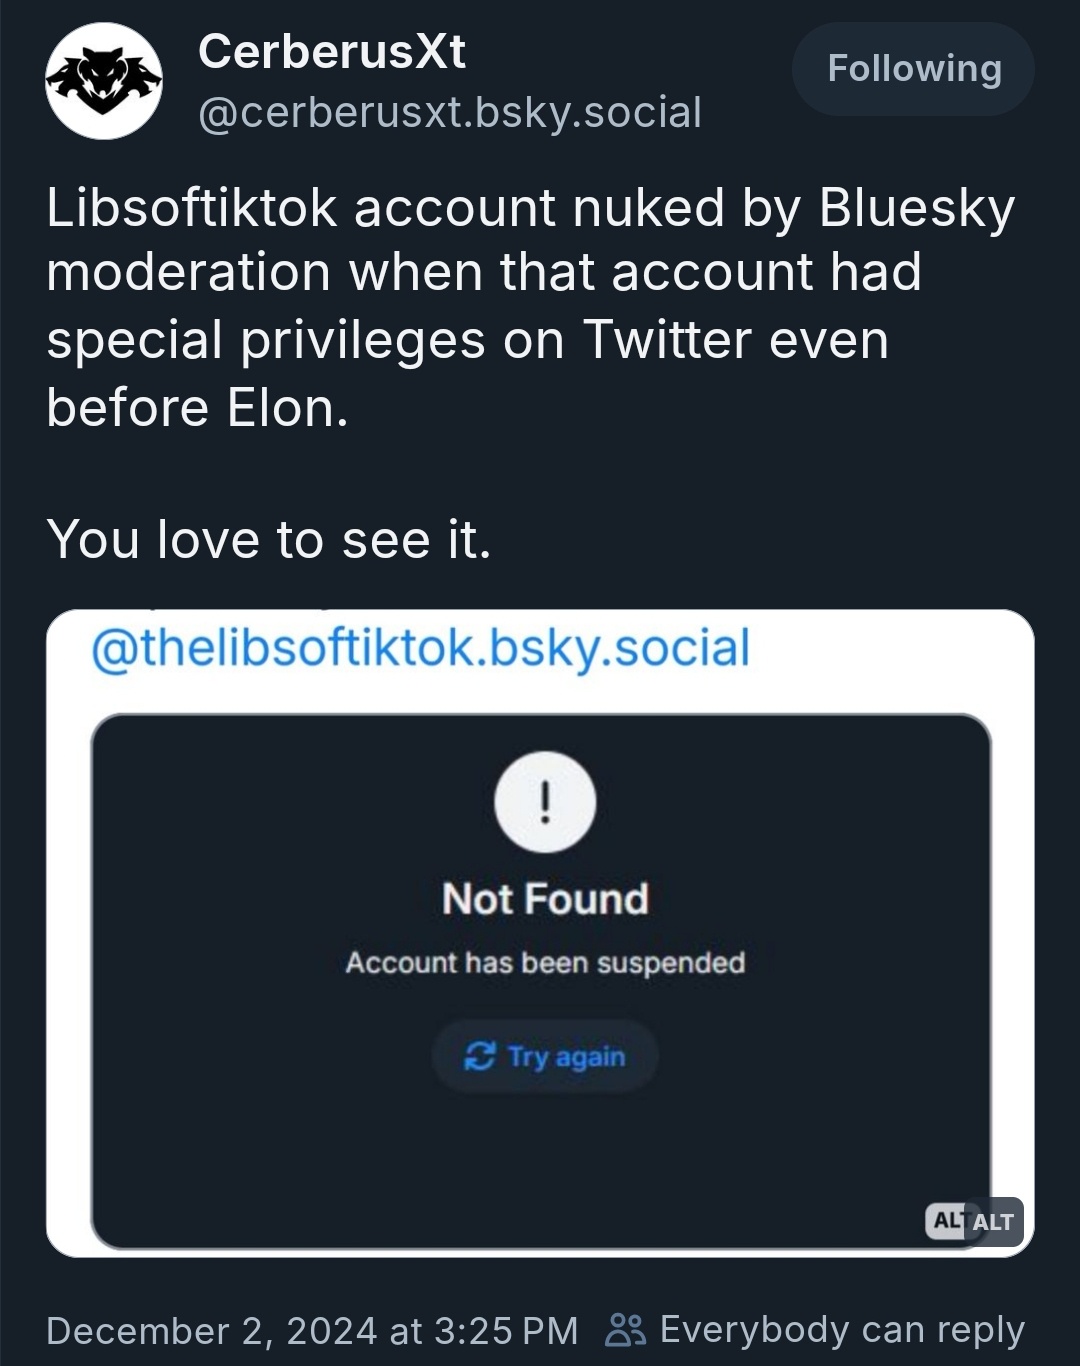Open the CerberusXt wolf avatar
Image resolution: width=1080 pixels, height=1366 pixels.
104,81
